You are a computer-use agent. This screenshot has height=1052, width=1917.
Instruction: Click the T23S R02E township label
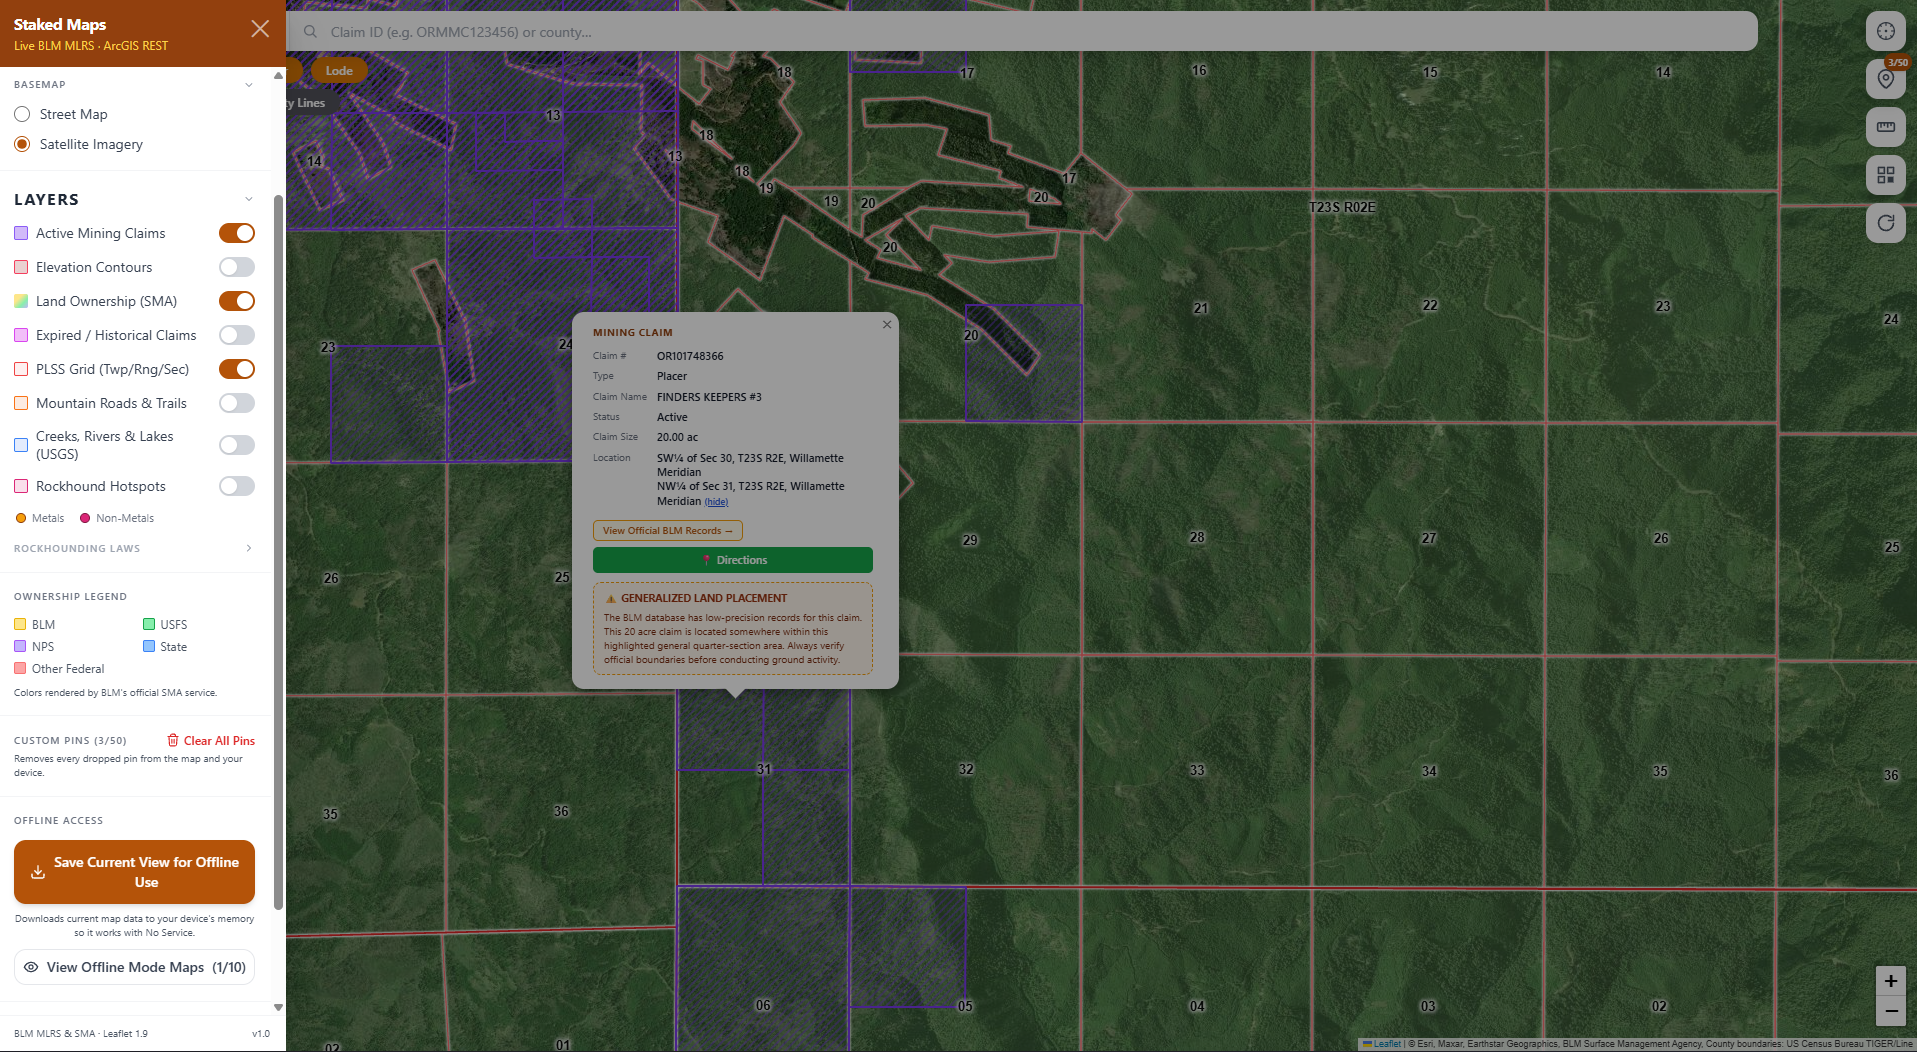(x=1342, y=207)
